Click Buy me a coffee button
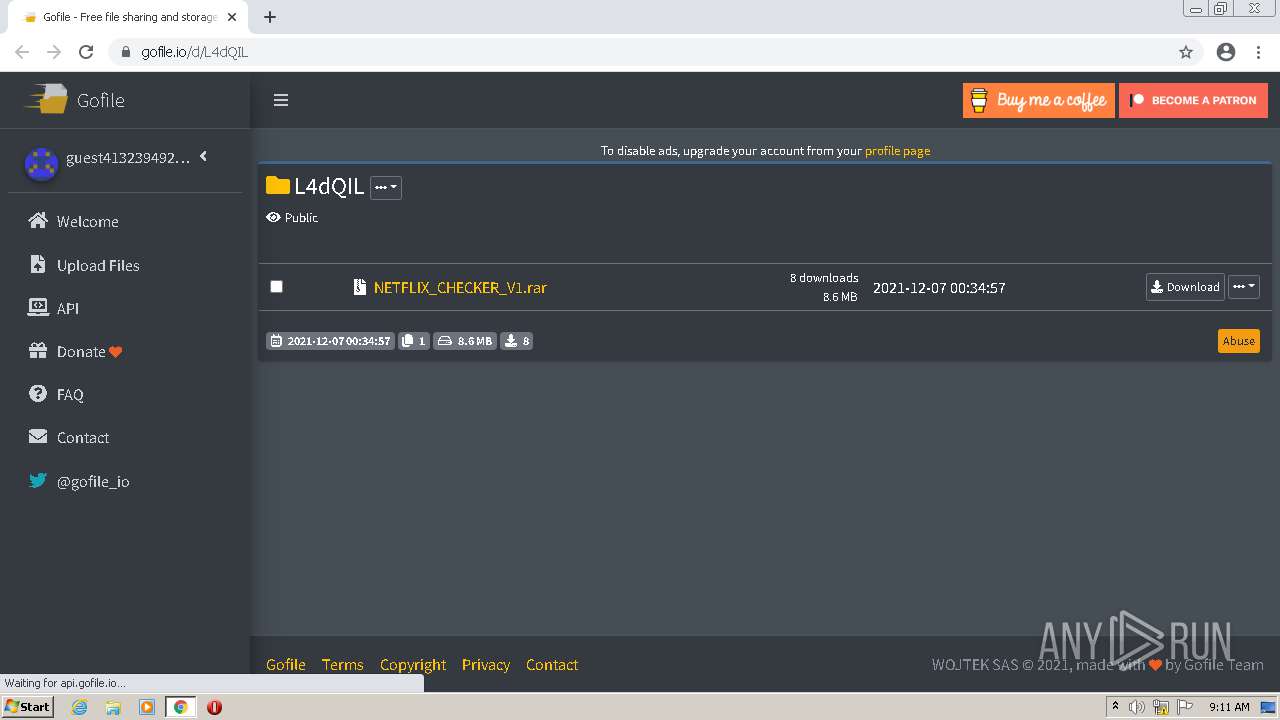The height and width of the screenshot is (720, 1280). [1039, 100]
